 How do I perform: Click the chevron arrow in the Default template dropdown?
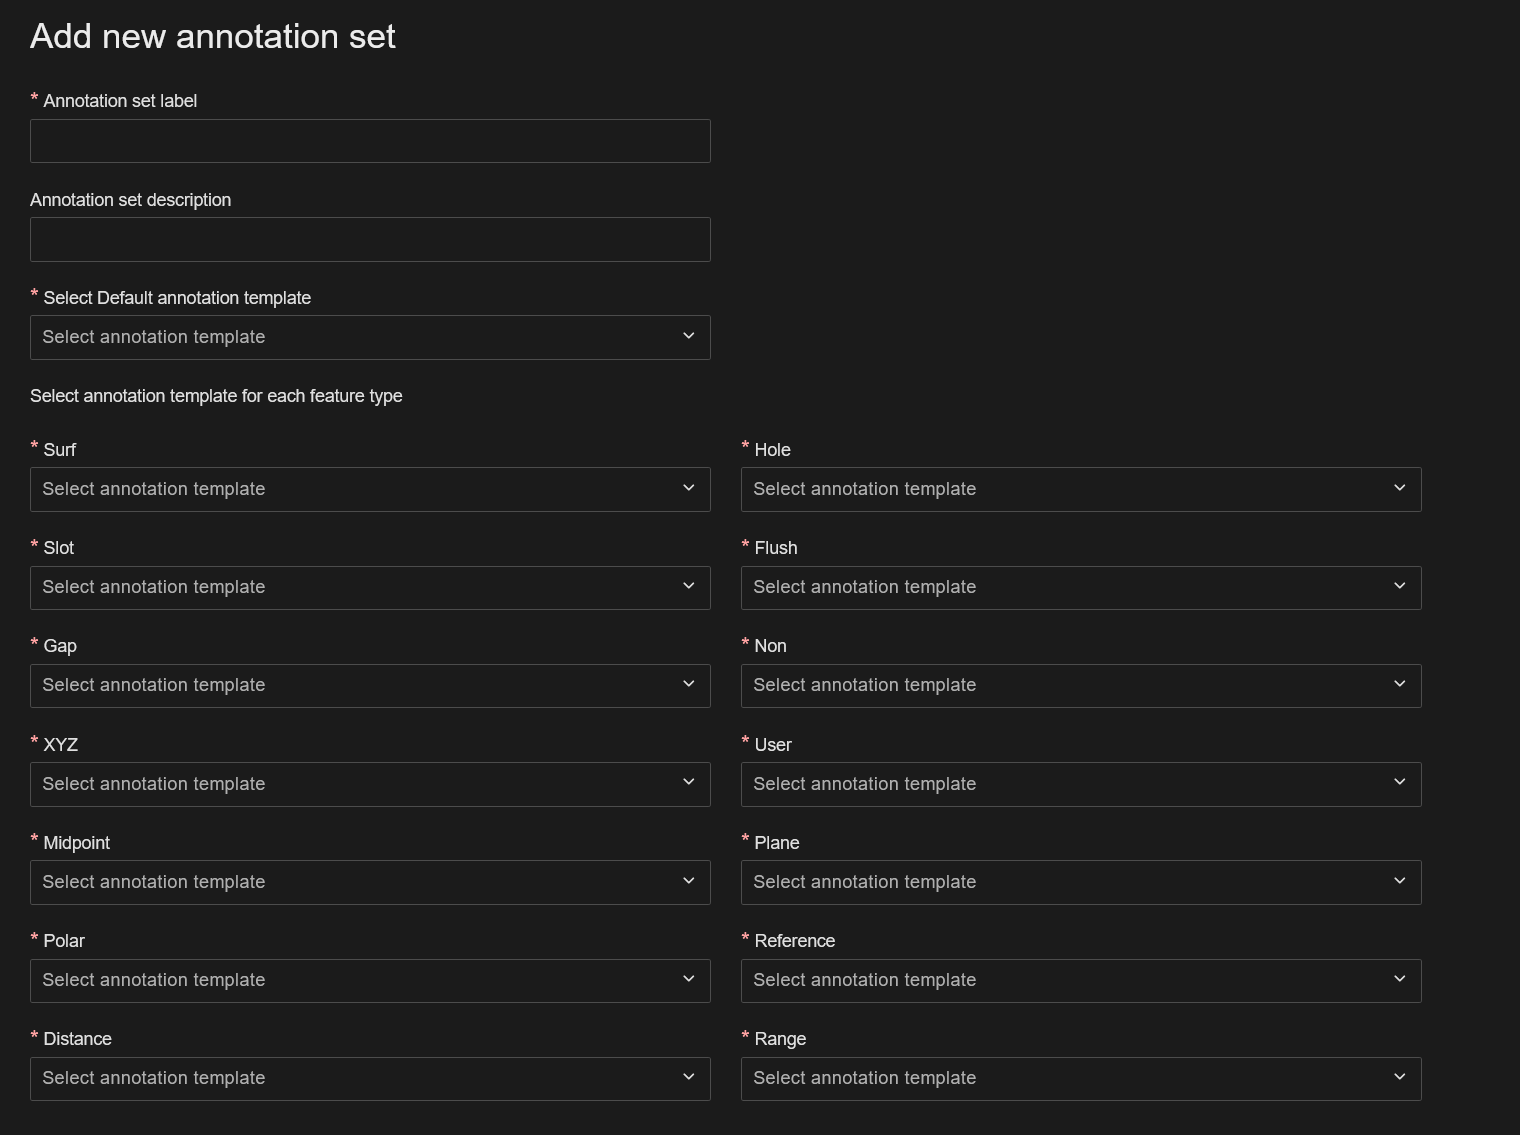(688, 336)
